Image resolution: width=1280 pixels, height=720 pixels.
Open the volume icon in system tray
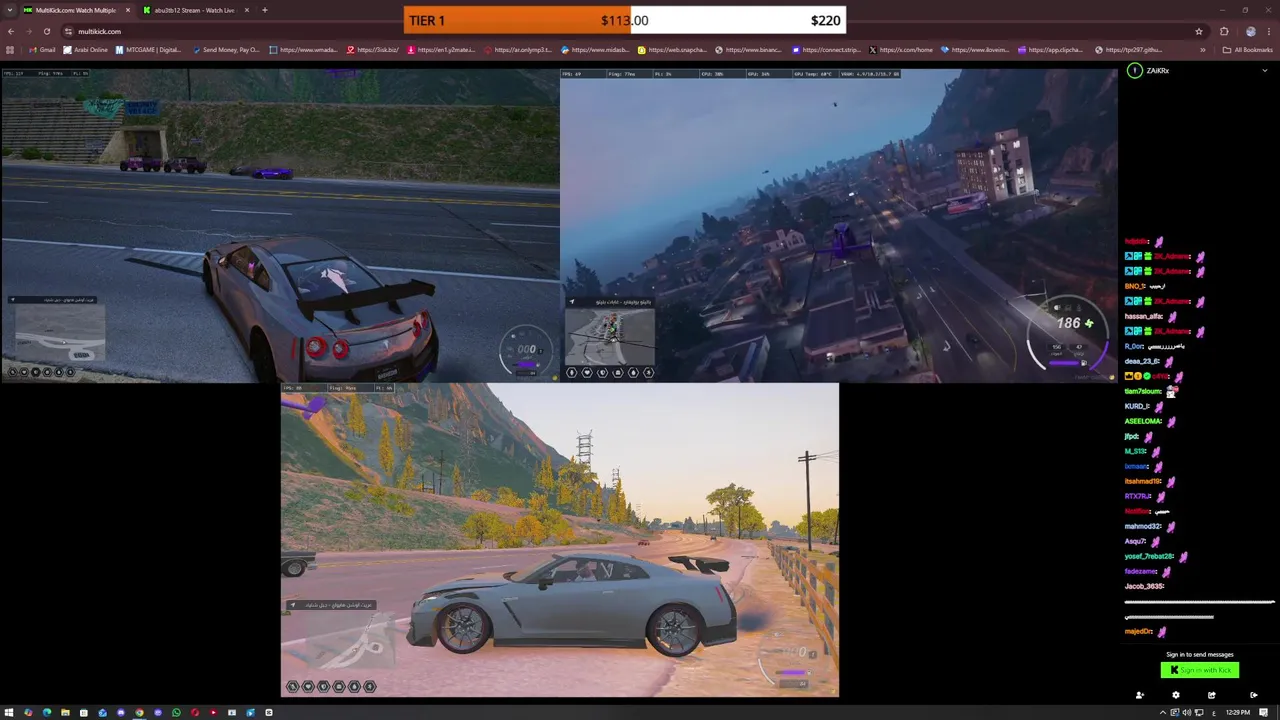(1187, 712)
